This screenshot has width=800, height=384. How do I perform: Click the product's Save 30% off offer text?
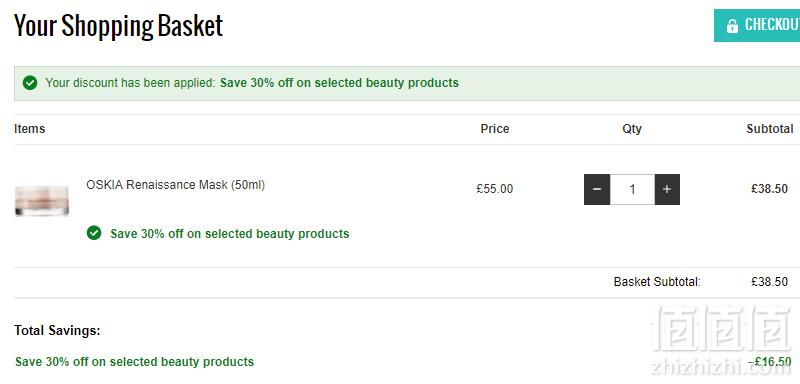click(230, 234)
